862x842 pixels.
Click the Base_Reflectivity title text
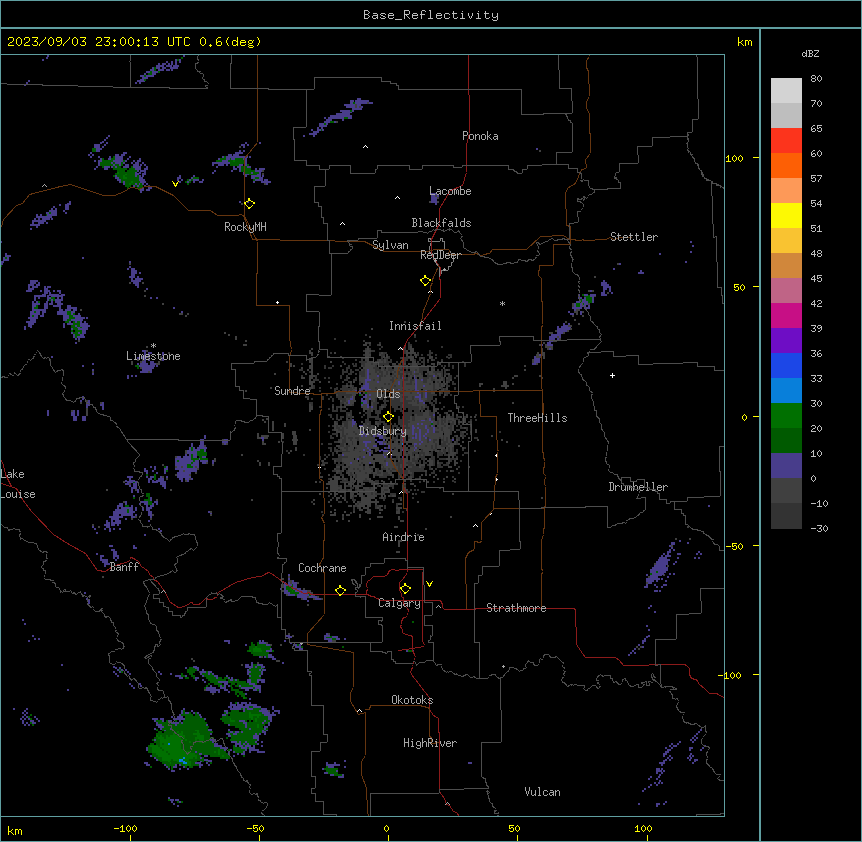[x=431, y=15]
